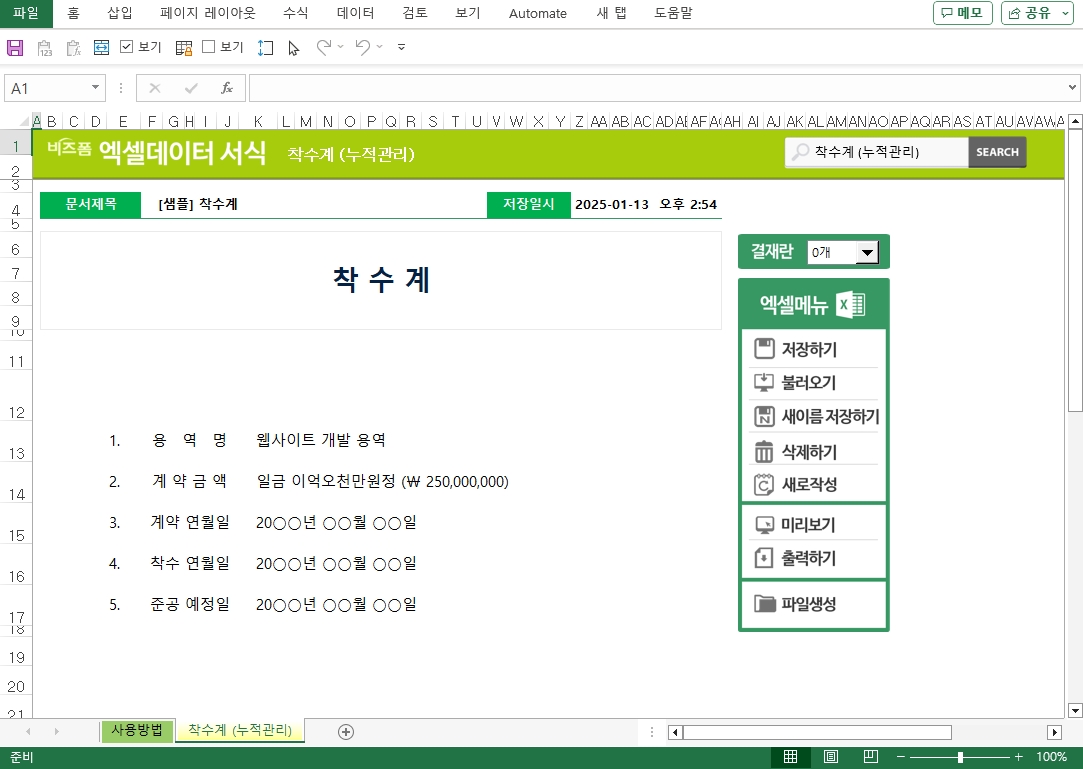
Task: Click the freeze panes table icon
Action: [x=184, y=48]
